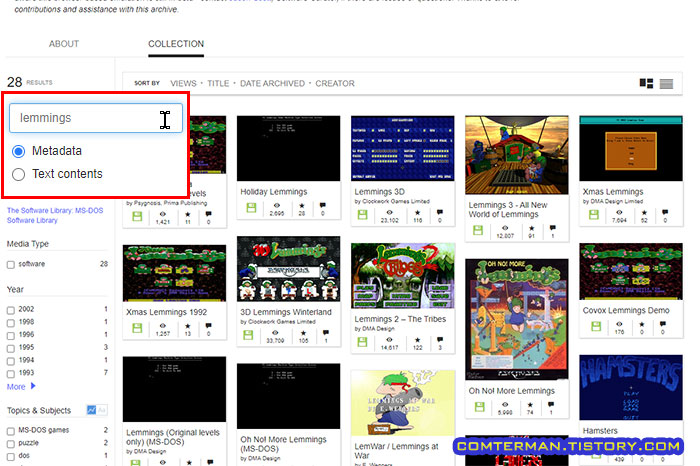Sort results by TITLE
This screenshot has width=700, height=466.
218,83
